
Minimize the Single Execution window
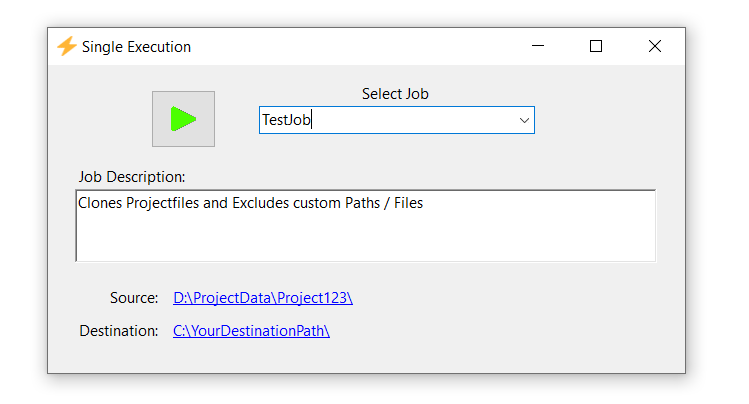(x=538, y=46)
